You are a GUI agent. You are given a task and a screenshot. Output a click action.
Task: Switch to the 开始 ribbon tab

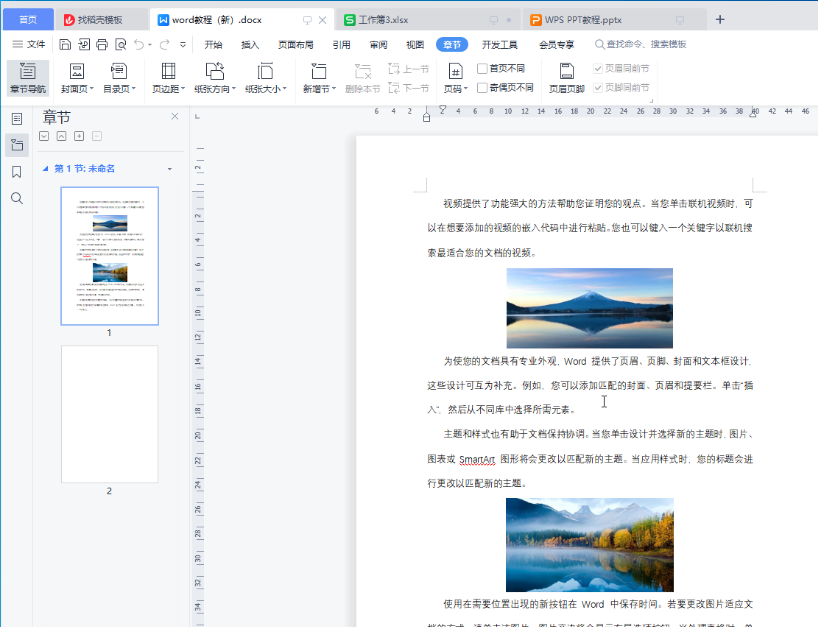coord(213,45)
